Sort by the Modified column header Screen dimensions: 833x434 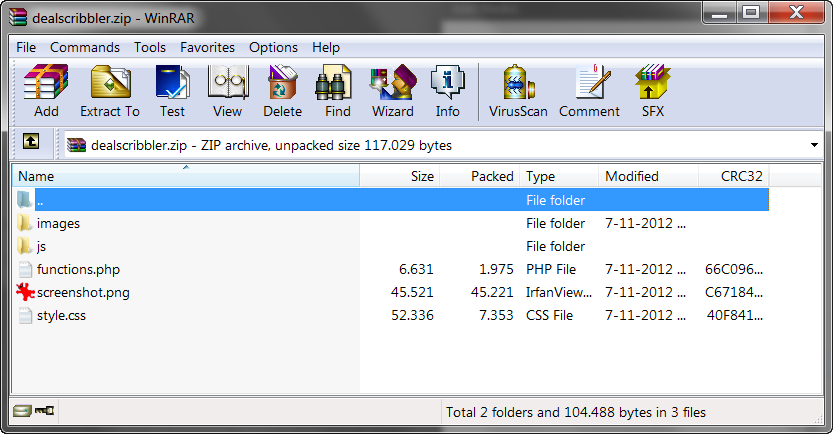[648, 176]
